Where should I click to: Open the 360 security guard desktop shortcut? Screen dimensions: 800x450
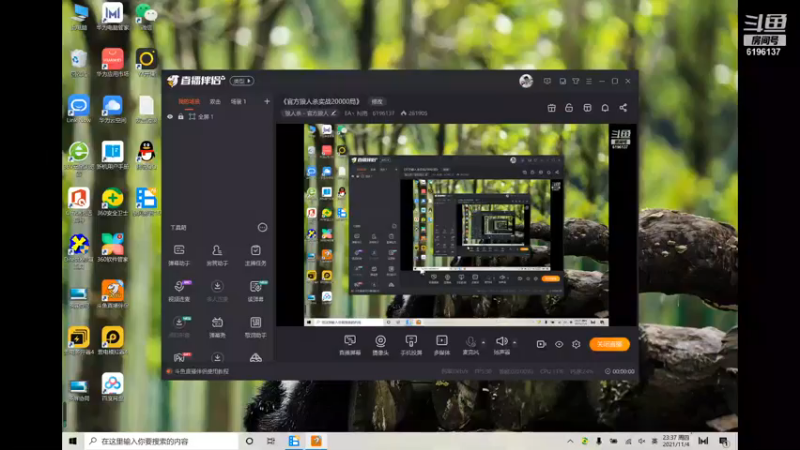click(x=112, y=202)
